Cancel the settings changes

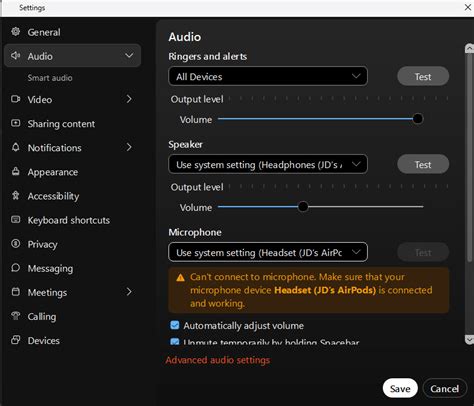(444, 388)
